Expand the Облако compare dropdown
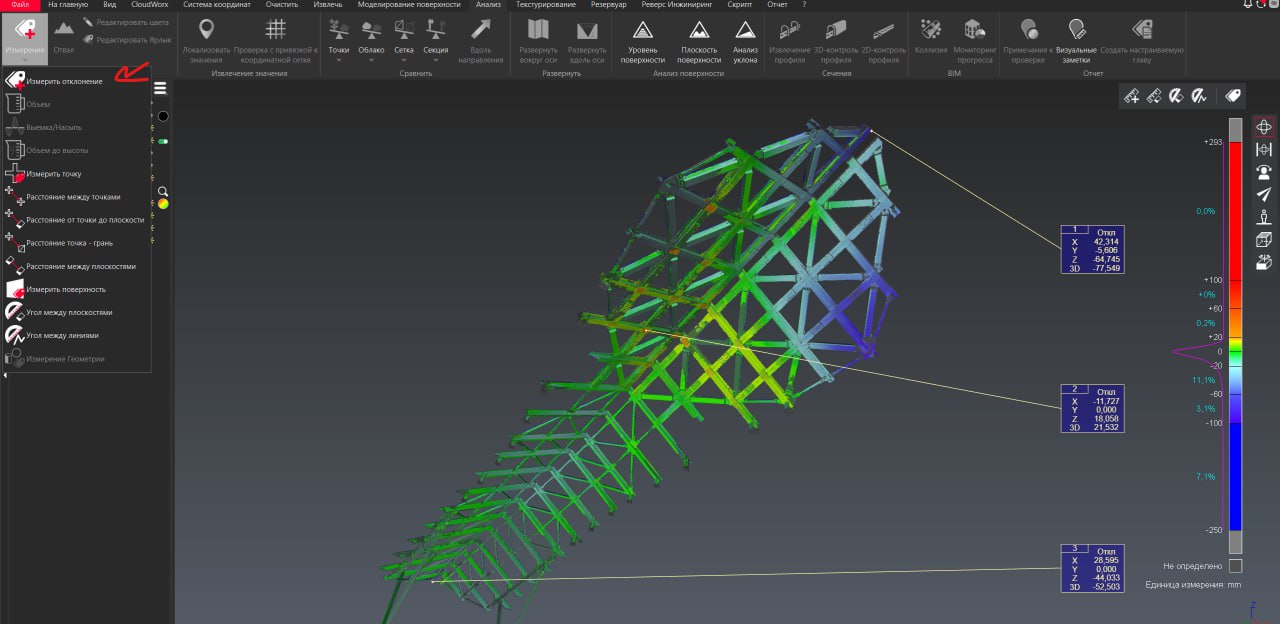1280x624 pixels. (x=371, y=39)
